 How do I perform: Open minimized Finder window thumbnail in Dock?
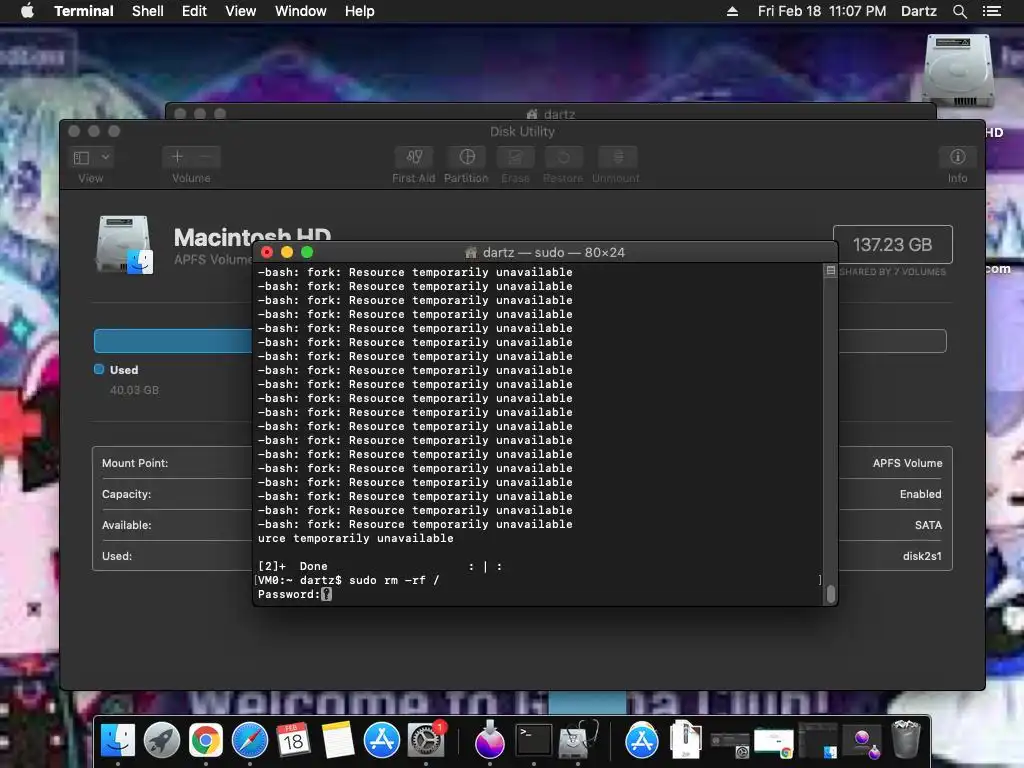click(818, 741)
